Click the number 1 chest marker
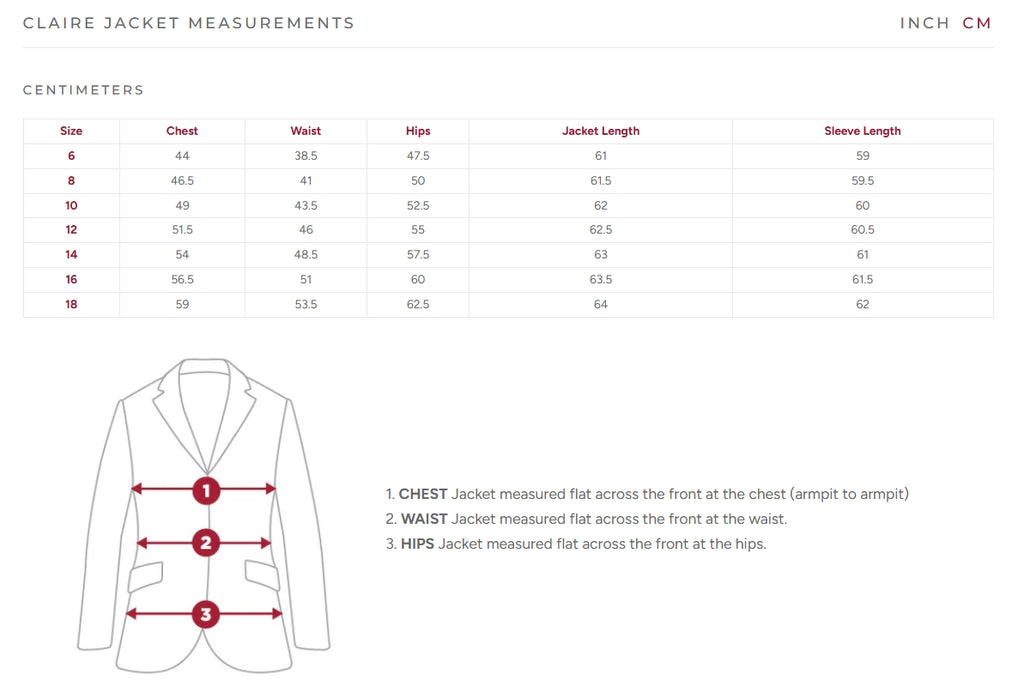The height and width of the screenshot is (687, 1024). point(206,490)
